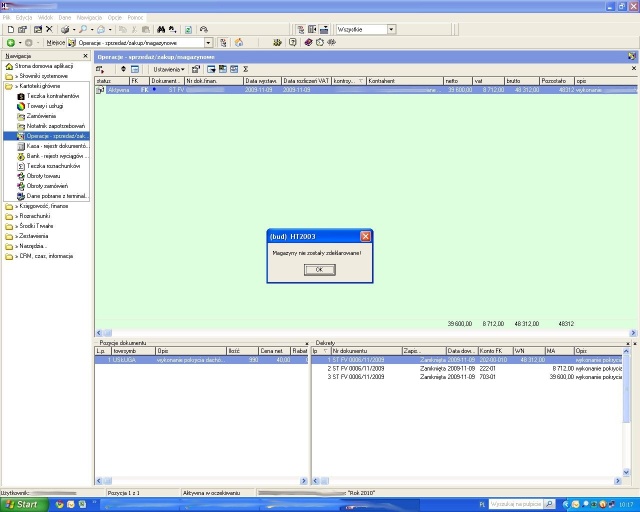Click the up-down sort arrows icon

tap(123, 69)
